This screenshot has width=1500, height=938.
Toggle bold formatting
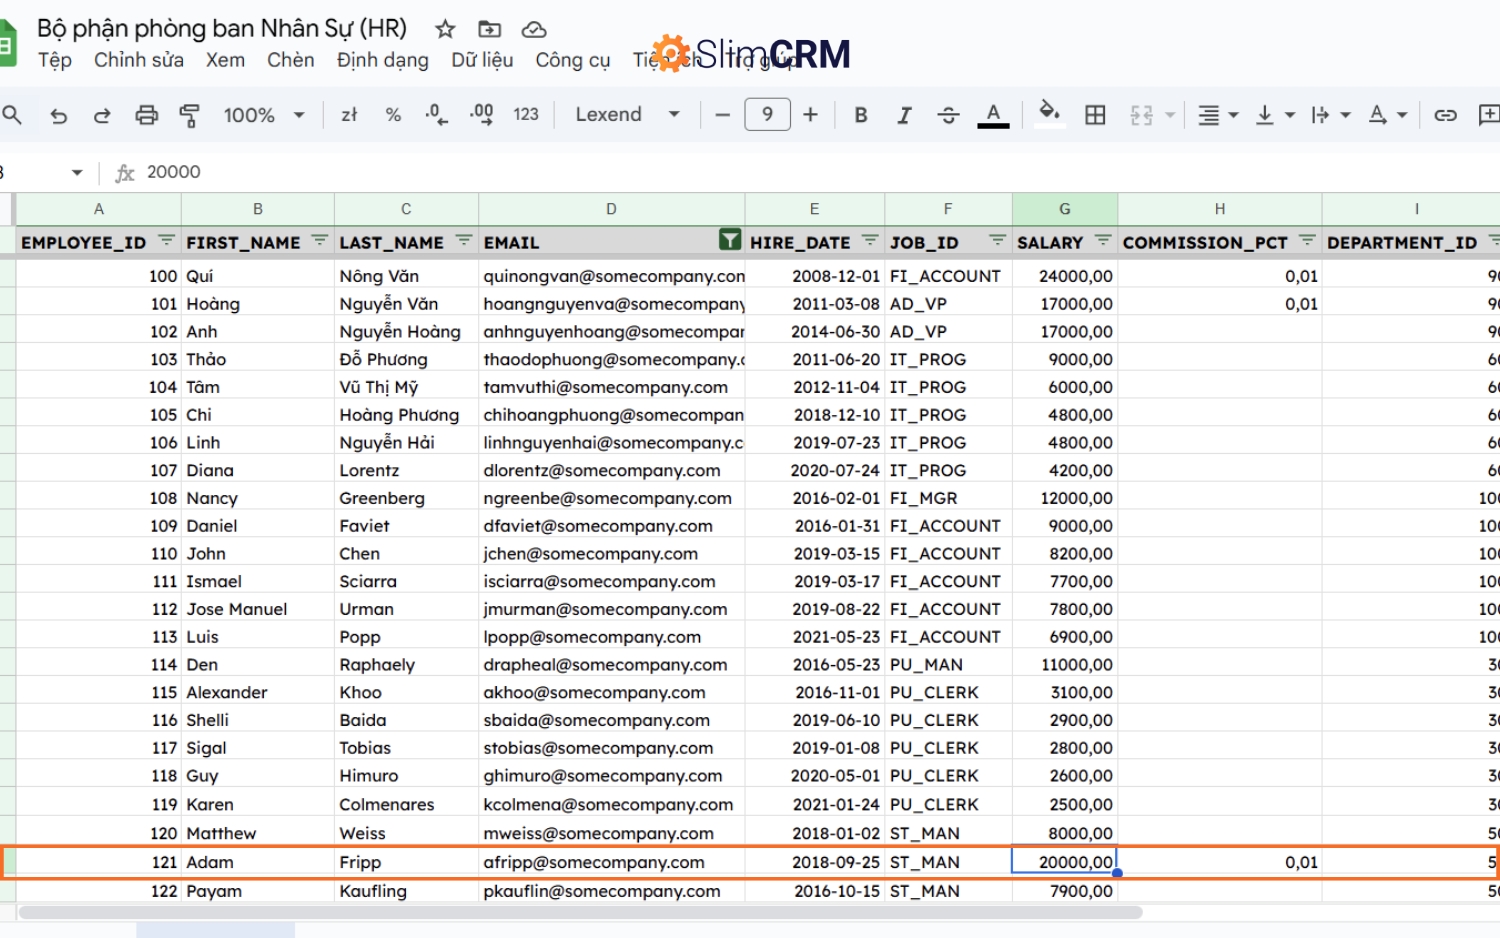click(x=860, y=114)
